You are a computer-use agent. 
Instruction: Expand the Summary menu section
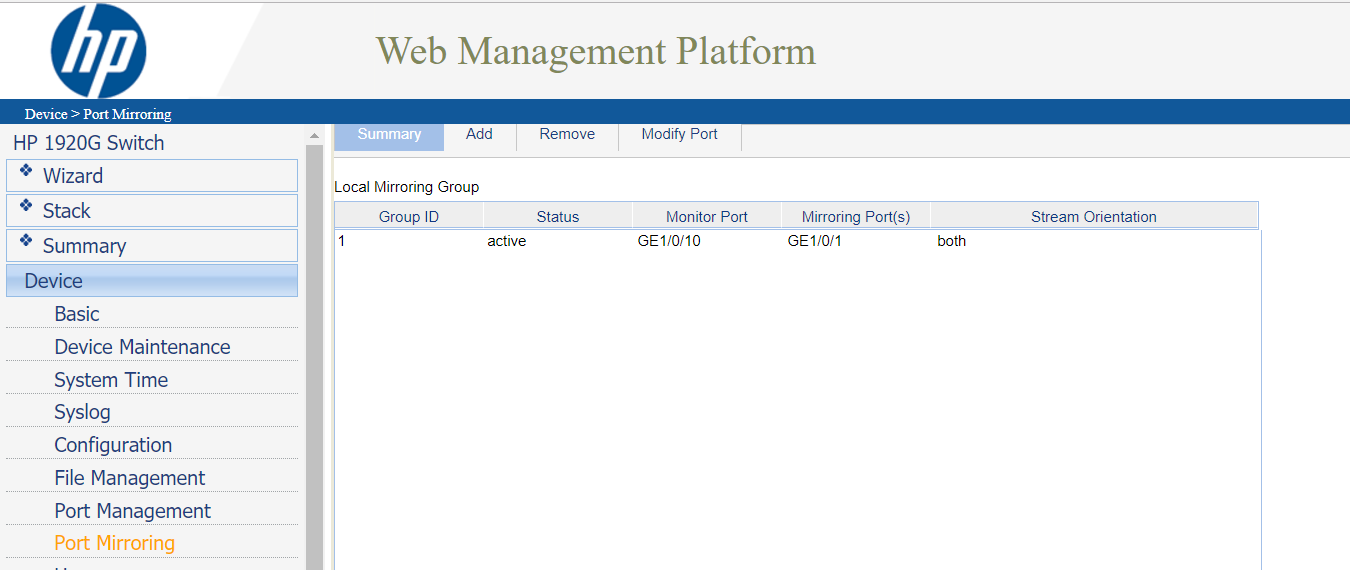[84, 246]
